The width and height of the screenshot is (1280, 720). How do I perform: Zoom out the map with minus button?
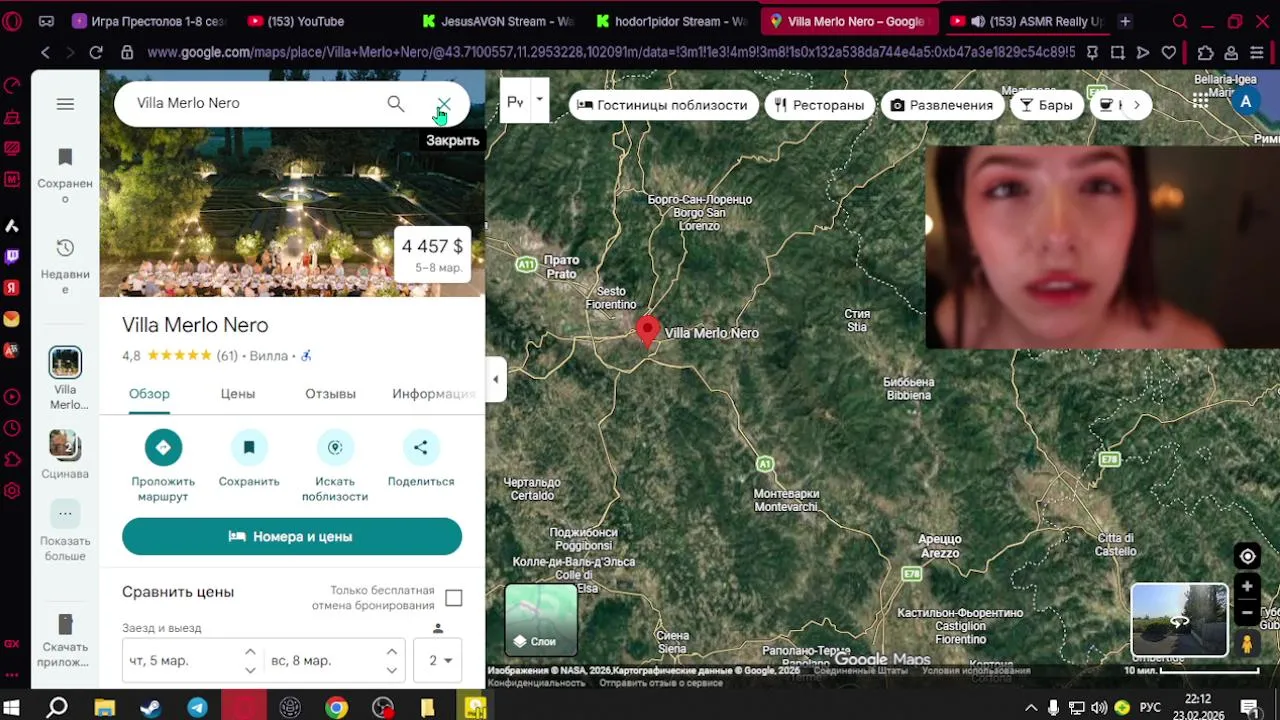click(1247, 613)
